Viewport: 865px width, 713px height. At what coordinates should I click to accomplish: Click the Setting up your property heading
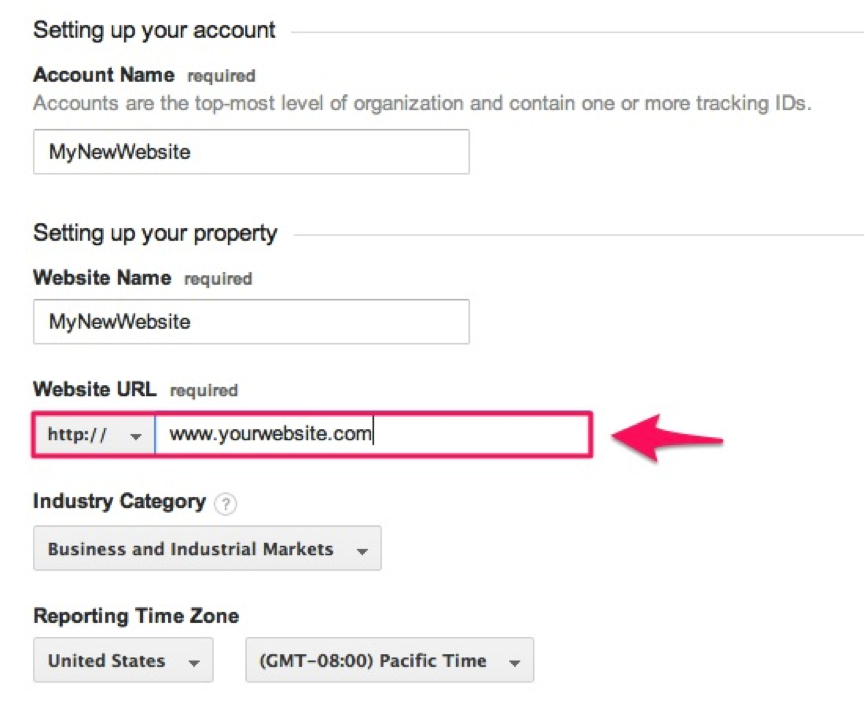[x=155, y=233]
